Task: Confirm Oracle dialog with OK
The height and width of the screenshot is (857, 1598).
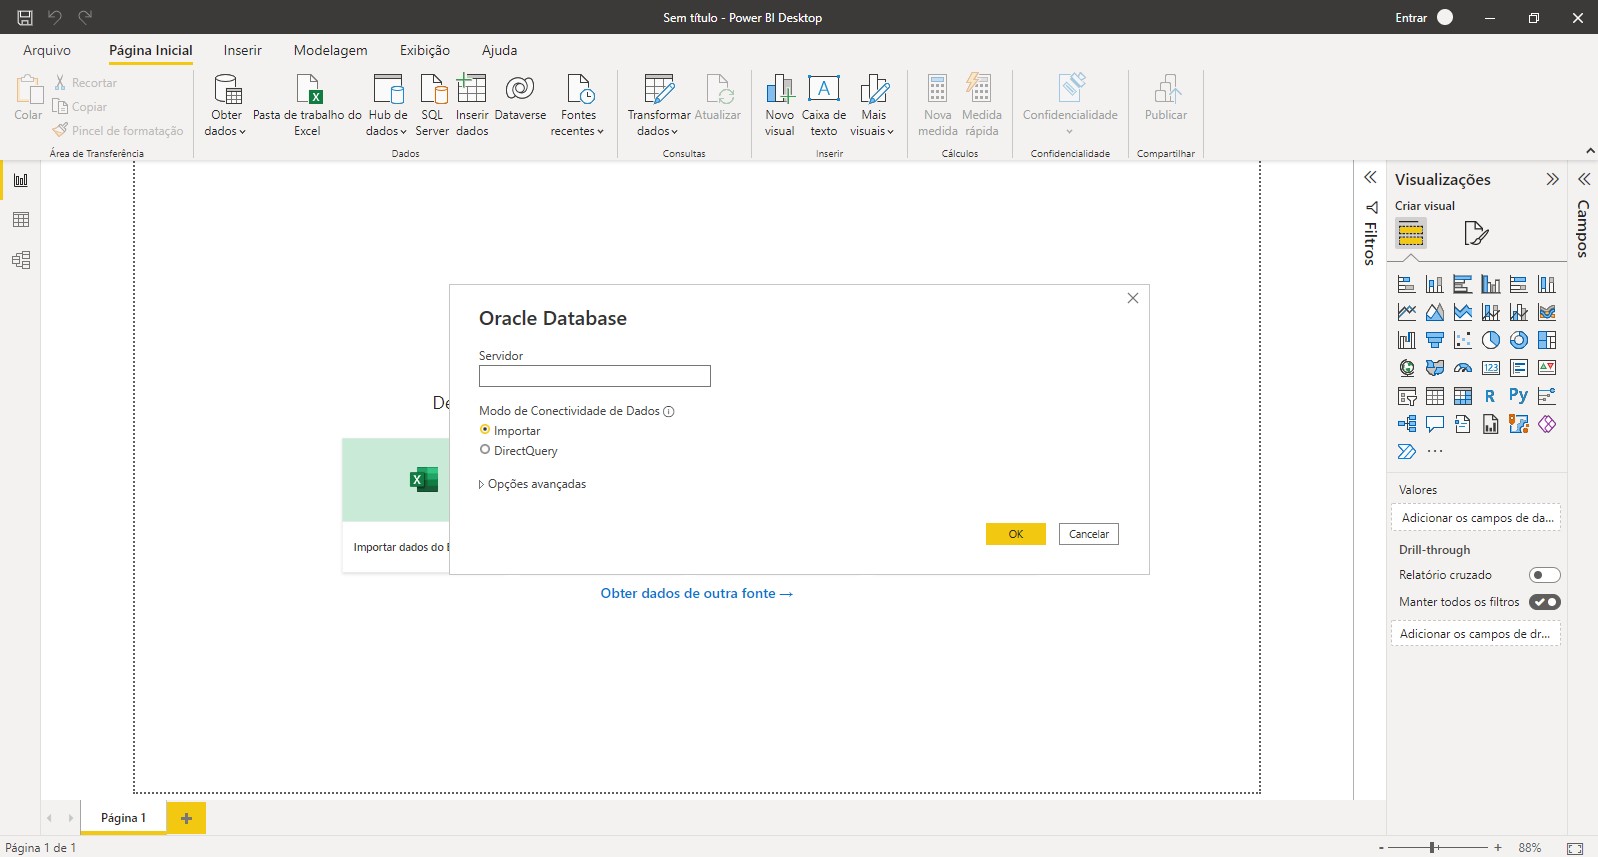Action: (x=1016, y=534)
